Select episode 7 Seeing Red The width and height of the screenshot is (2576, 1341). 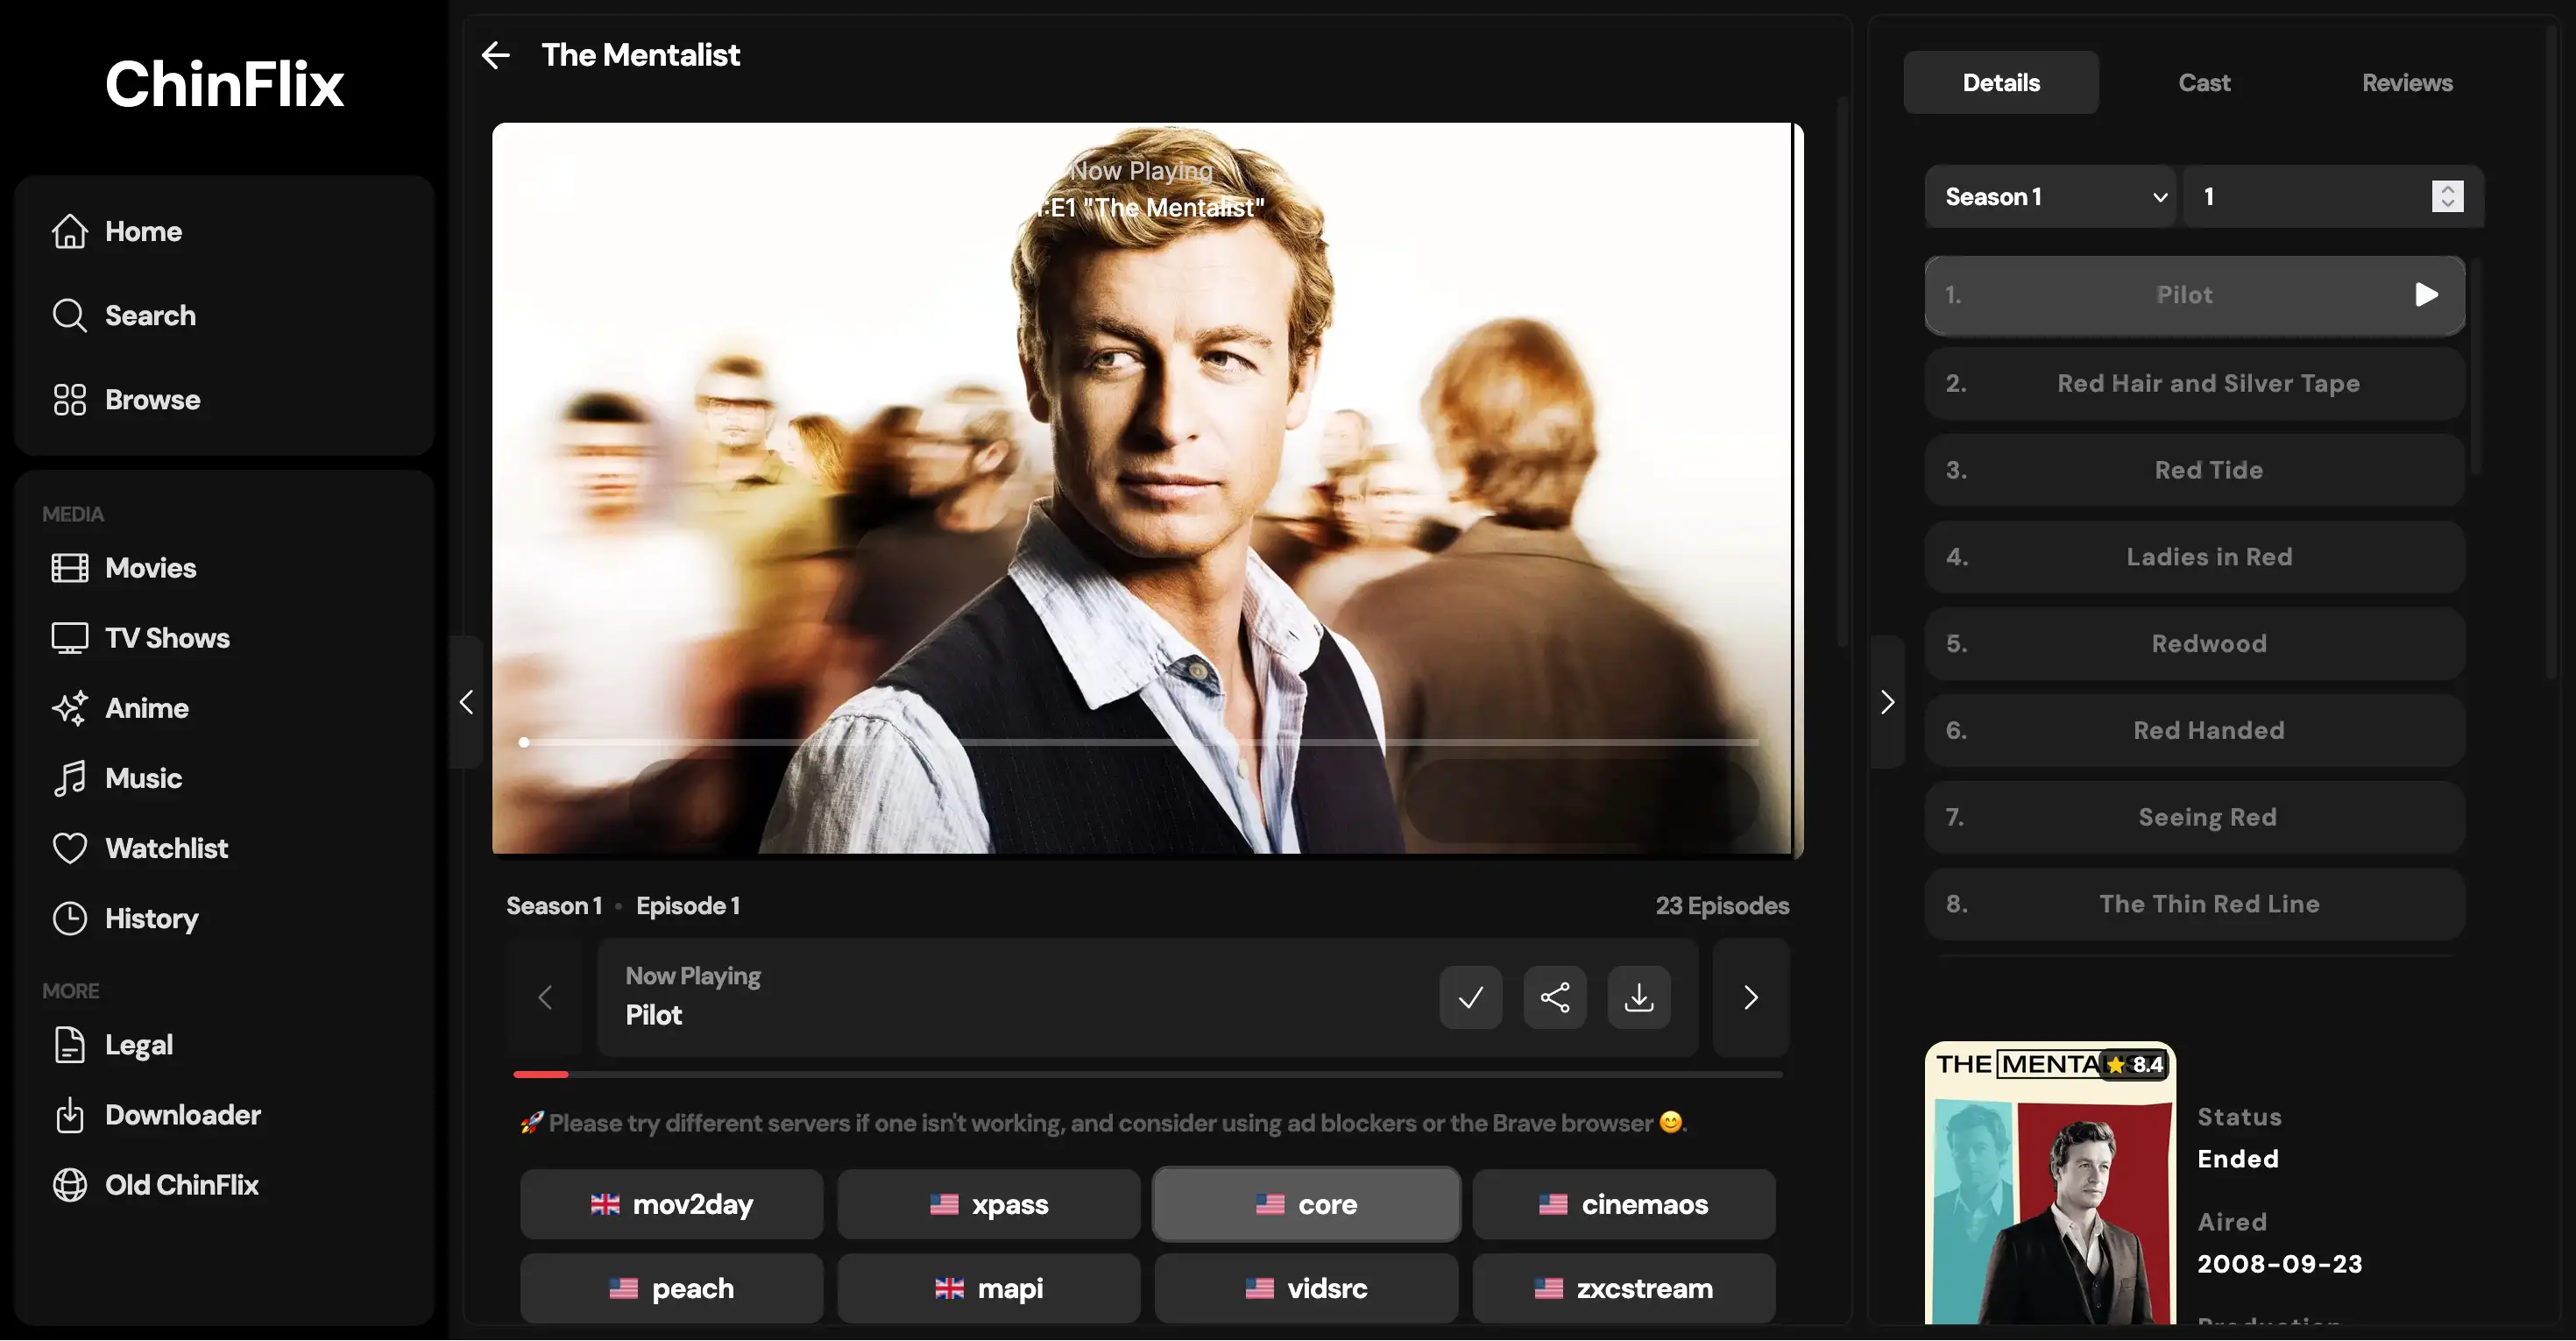tap(2194, 817)
